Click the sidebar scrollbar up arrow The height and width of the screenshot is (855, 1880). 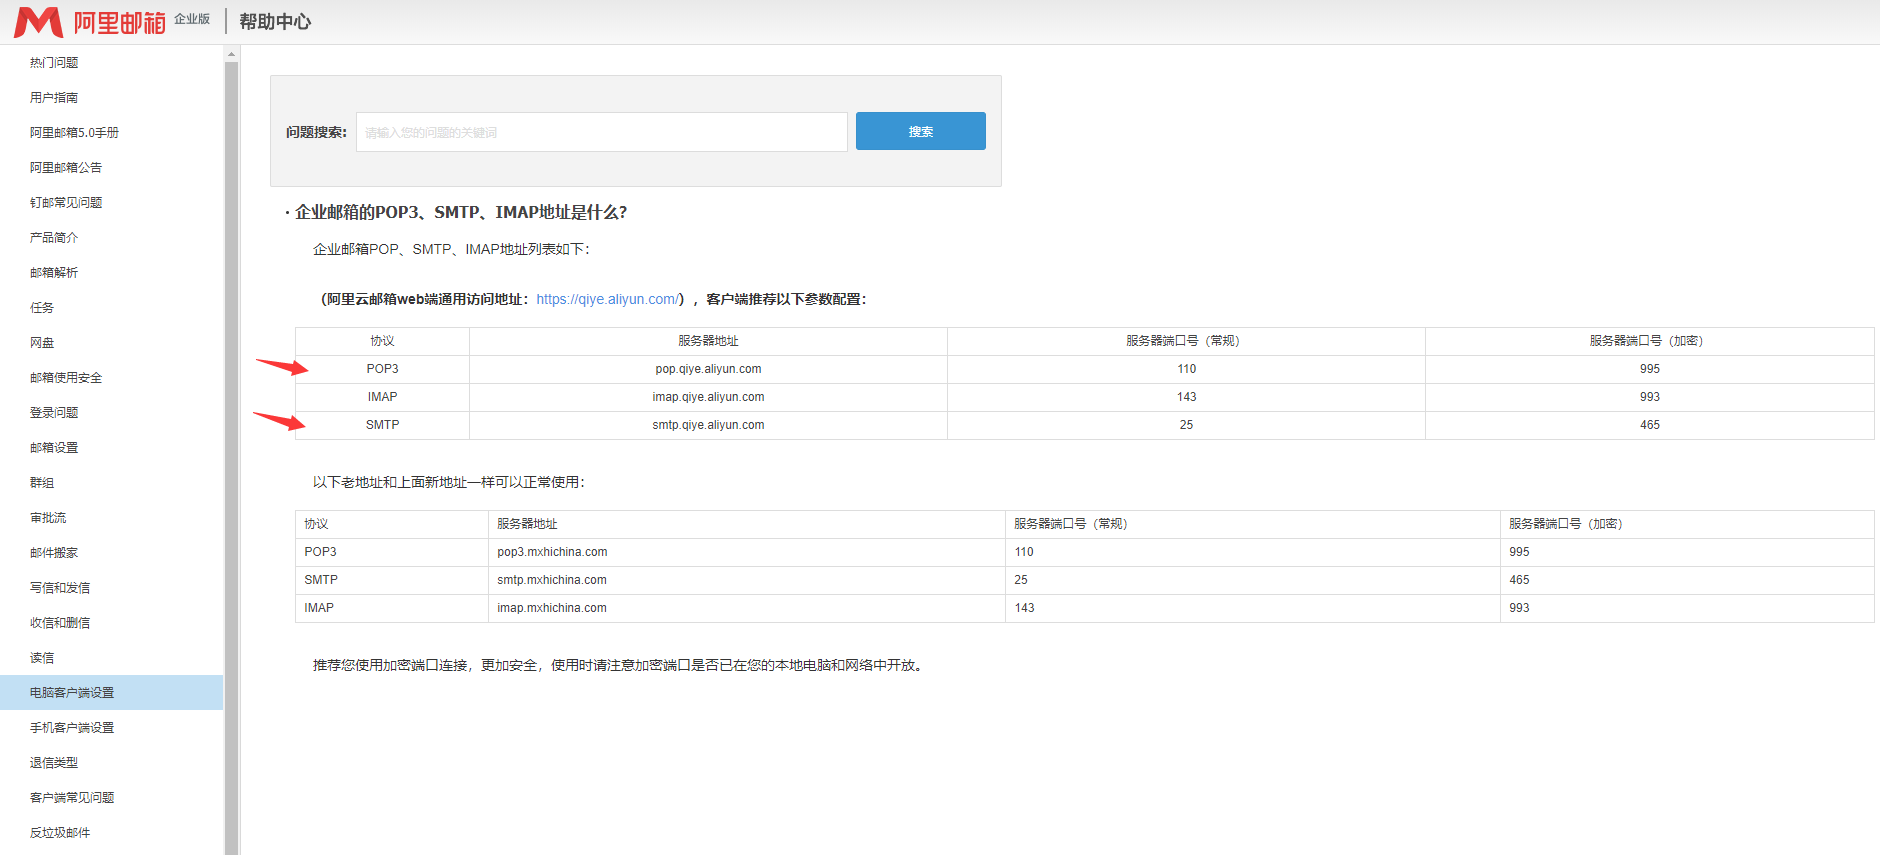tap(231, 54)
